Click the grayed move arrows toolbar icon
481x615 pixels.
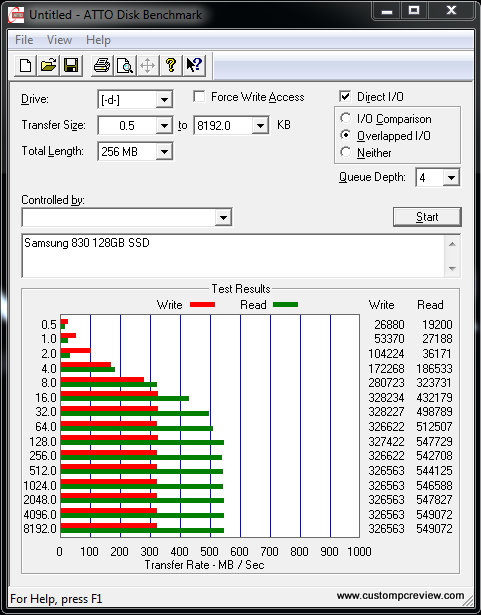(x=148, y=66)
